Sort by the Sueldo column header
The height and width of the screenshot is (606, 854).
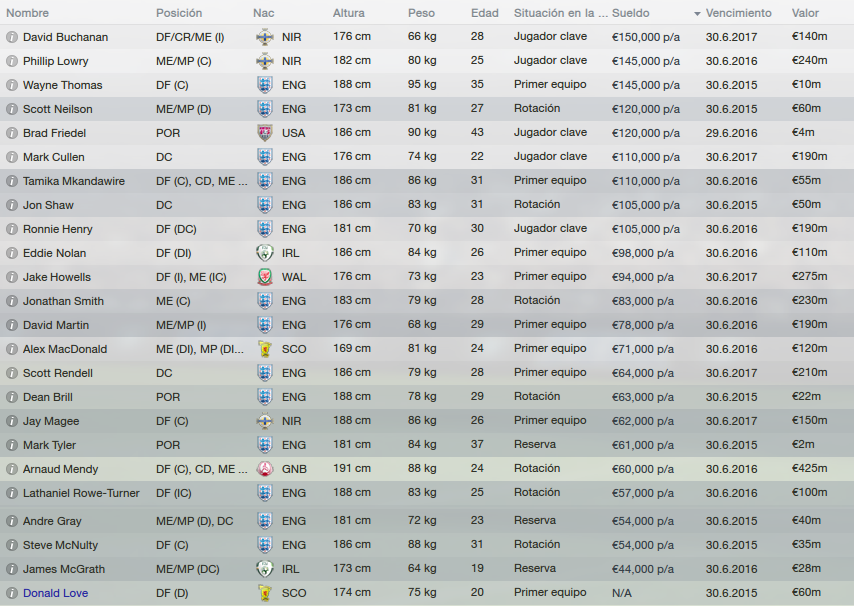pyautogui.click(x=631, y=13)
